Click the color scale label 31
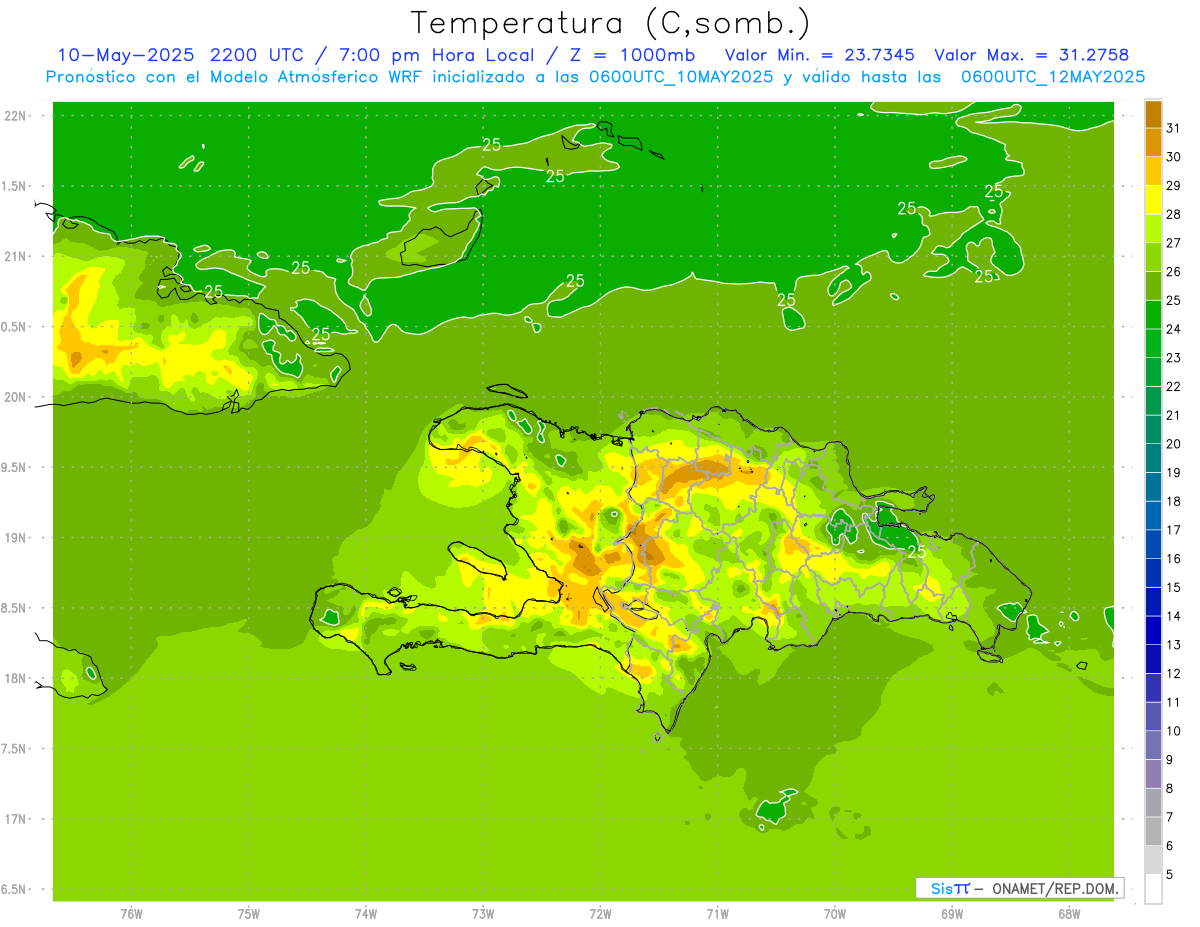The image size is (1200, 927). pyautogui.click(x=1173, y=128)
